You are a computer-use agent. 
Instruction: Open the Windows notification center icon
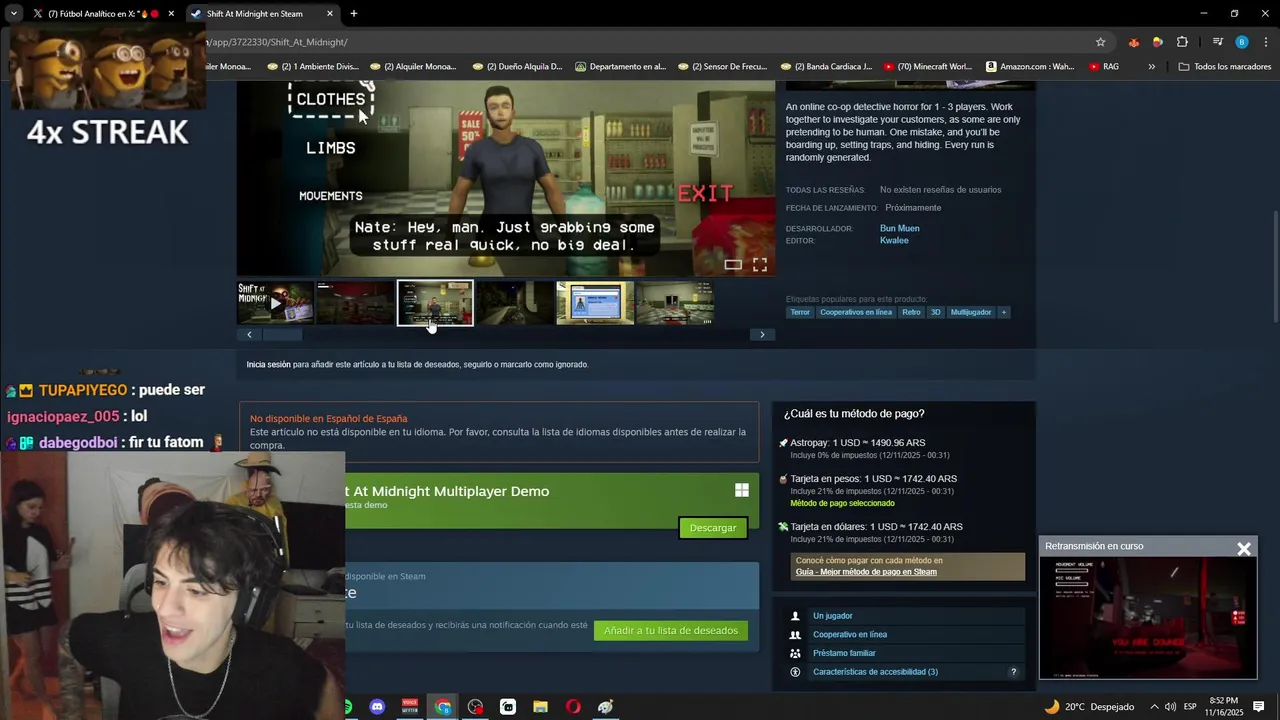point(1259,707)
